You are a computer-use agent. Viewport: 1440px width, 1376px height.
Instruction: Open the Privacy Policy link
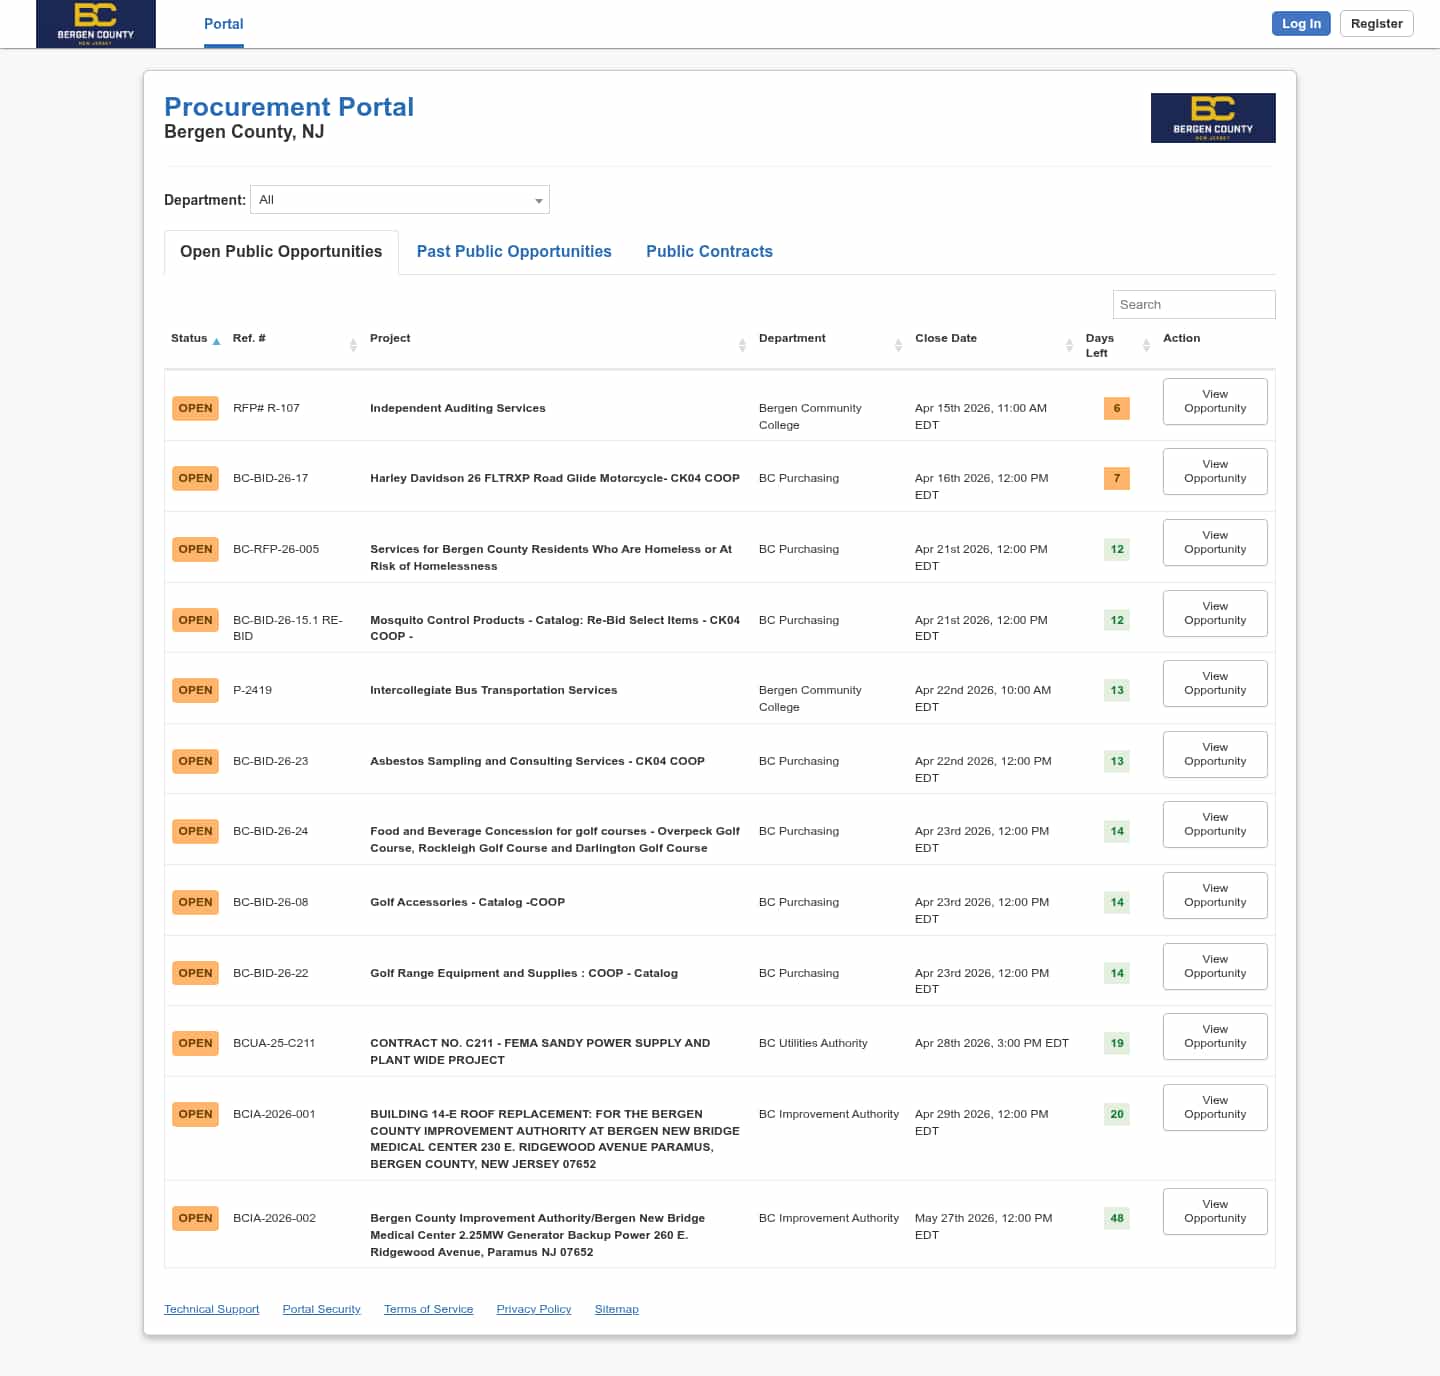534,1310
